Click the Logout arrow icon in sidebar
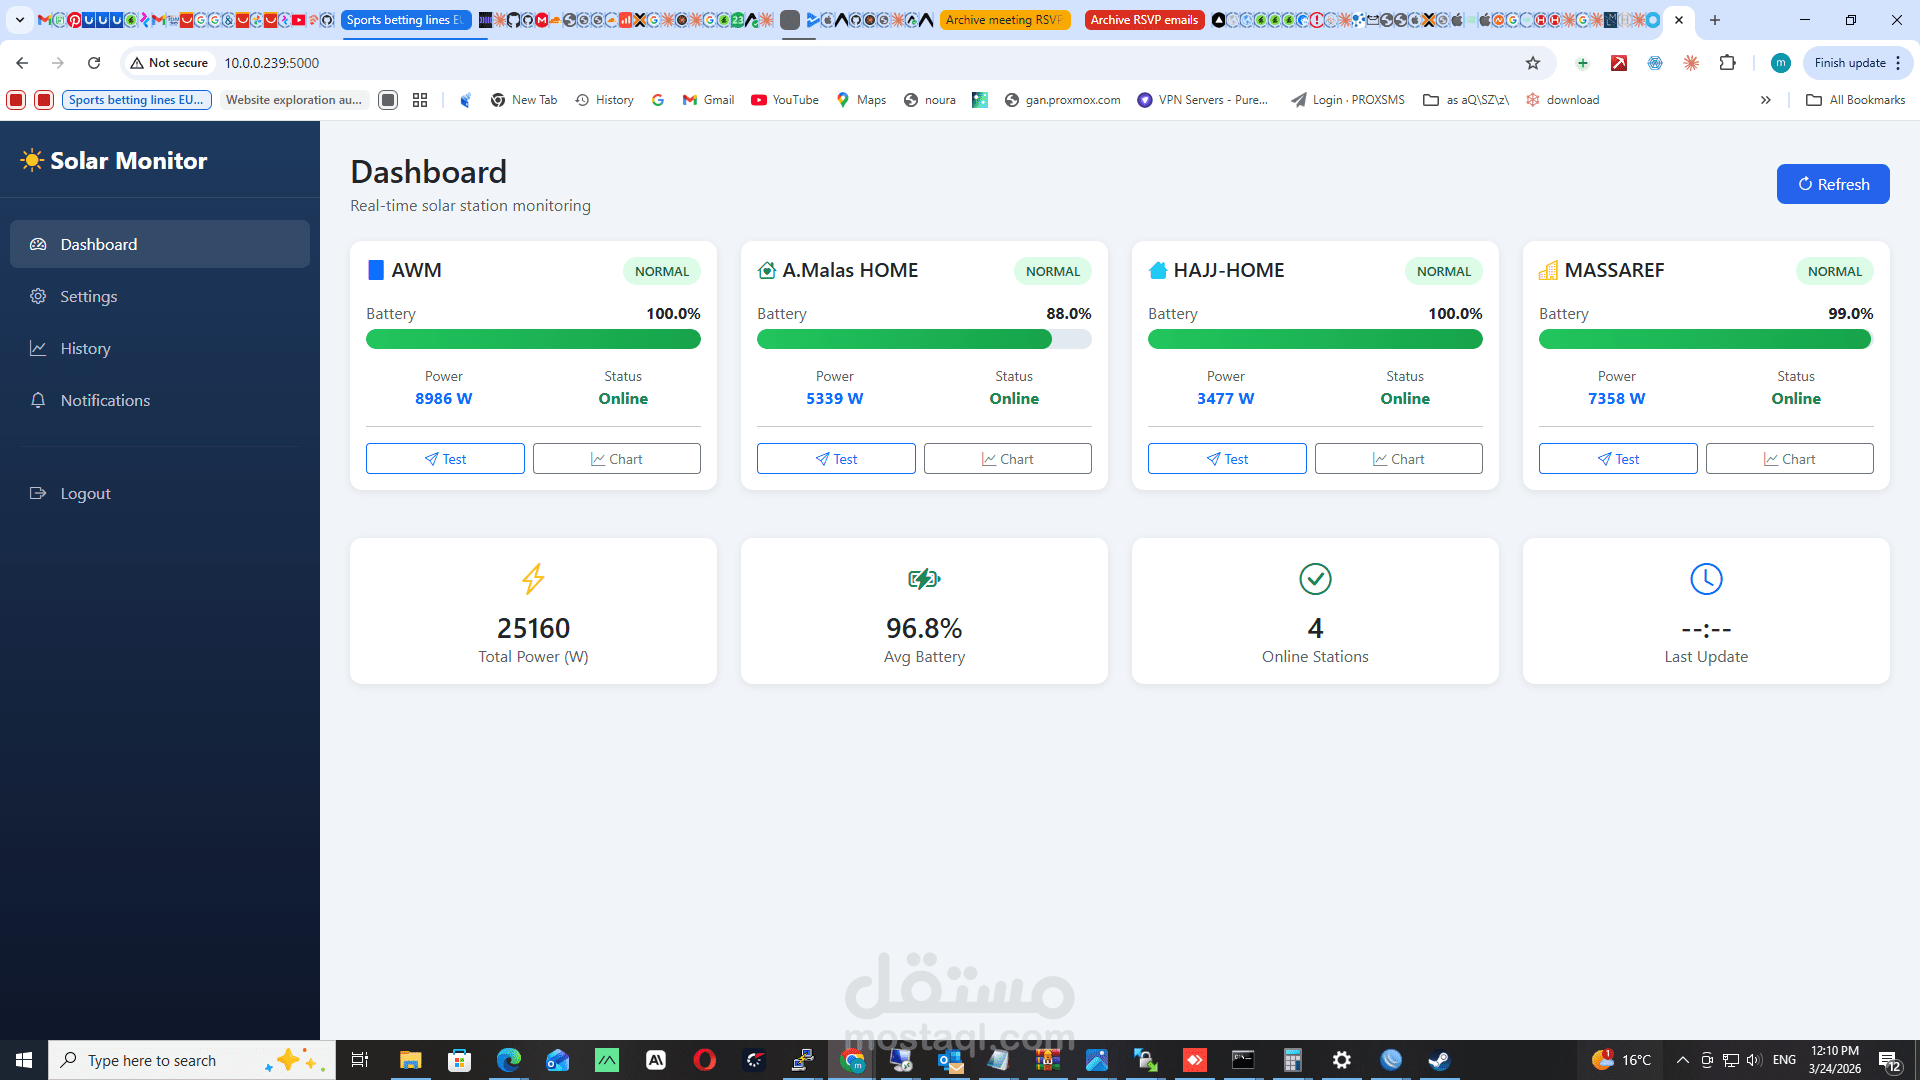Screen dimensions: 1920x1080 [x=38, y=493]
